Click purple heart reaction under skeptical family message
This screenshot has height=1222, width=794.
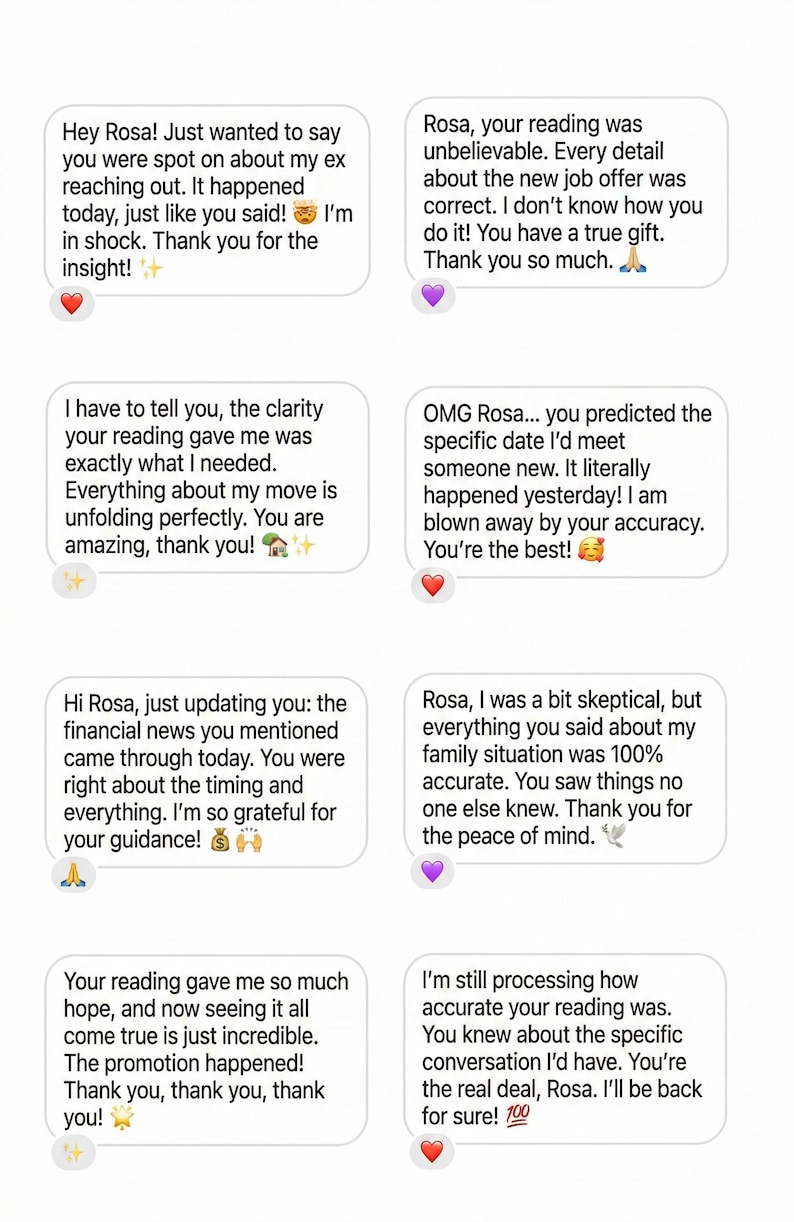click(x=432, y=871)
